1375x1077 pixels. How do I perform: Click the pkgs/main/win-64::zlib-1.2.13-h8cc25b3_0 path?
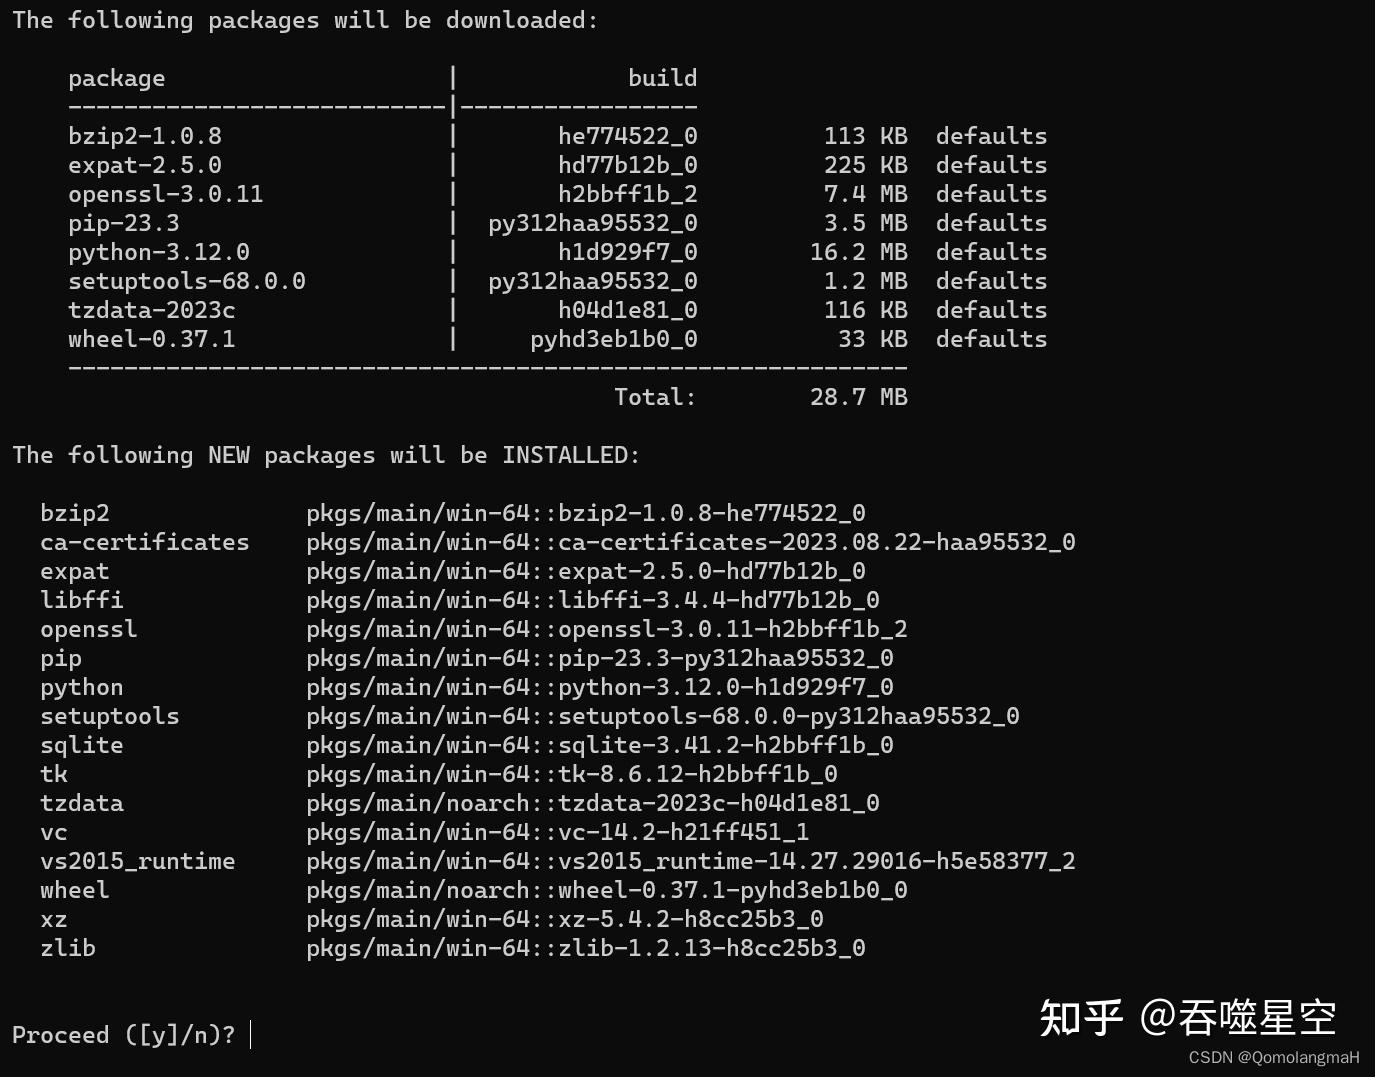[x=586, y=948]
